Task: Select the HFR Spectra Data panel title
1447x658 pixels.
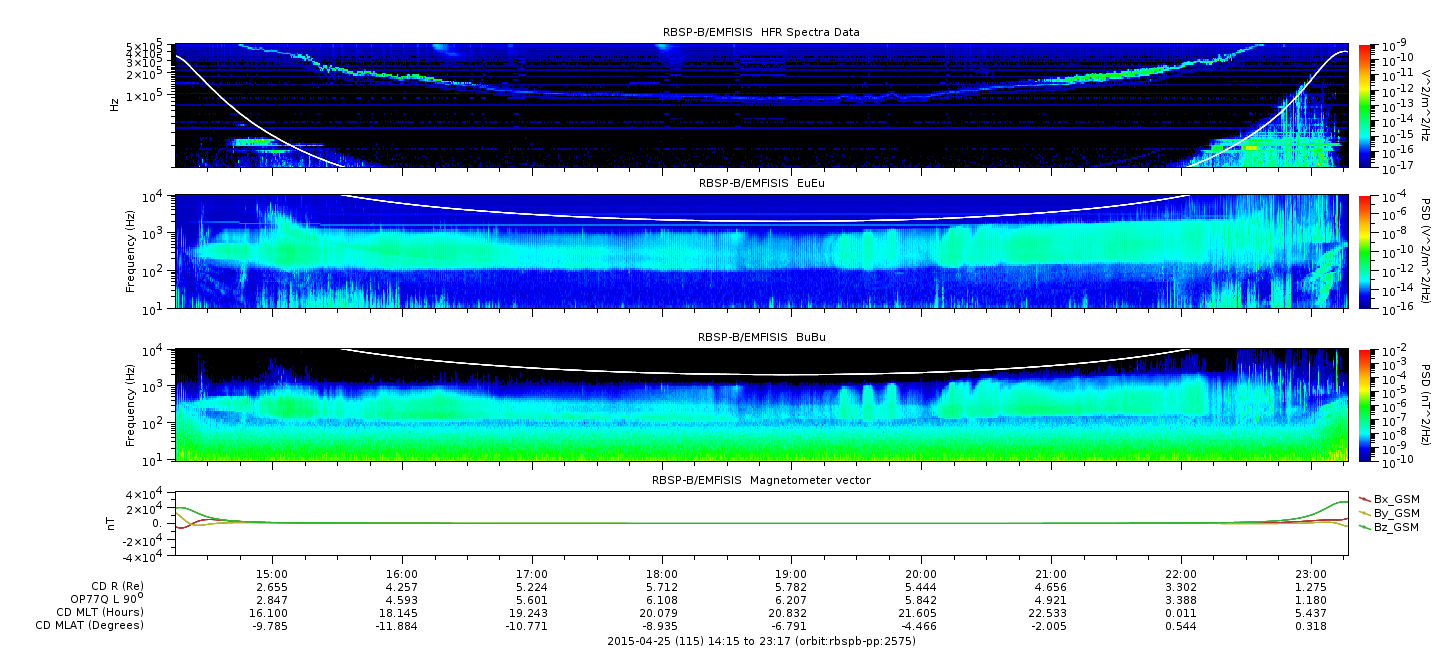Action: coord(761,32)
